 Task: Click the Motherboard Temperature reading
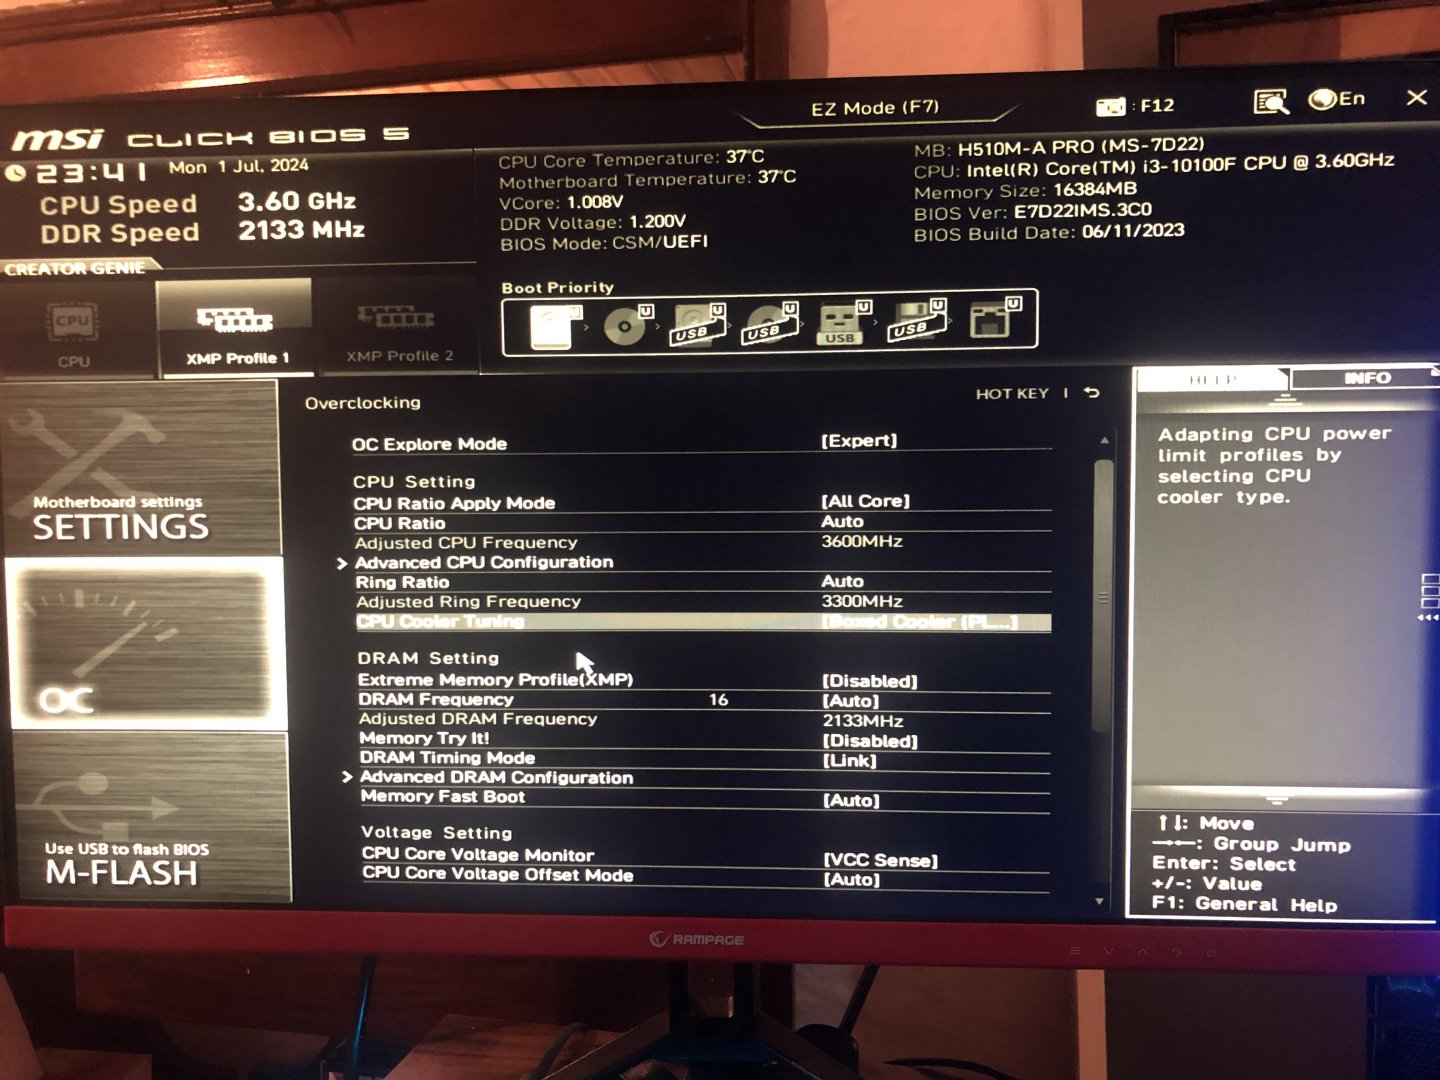[648, 180]
